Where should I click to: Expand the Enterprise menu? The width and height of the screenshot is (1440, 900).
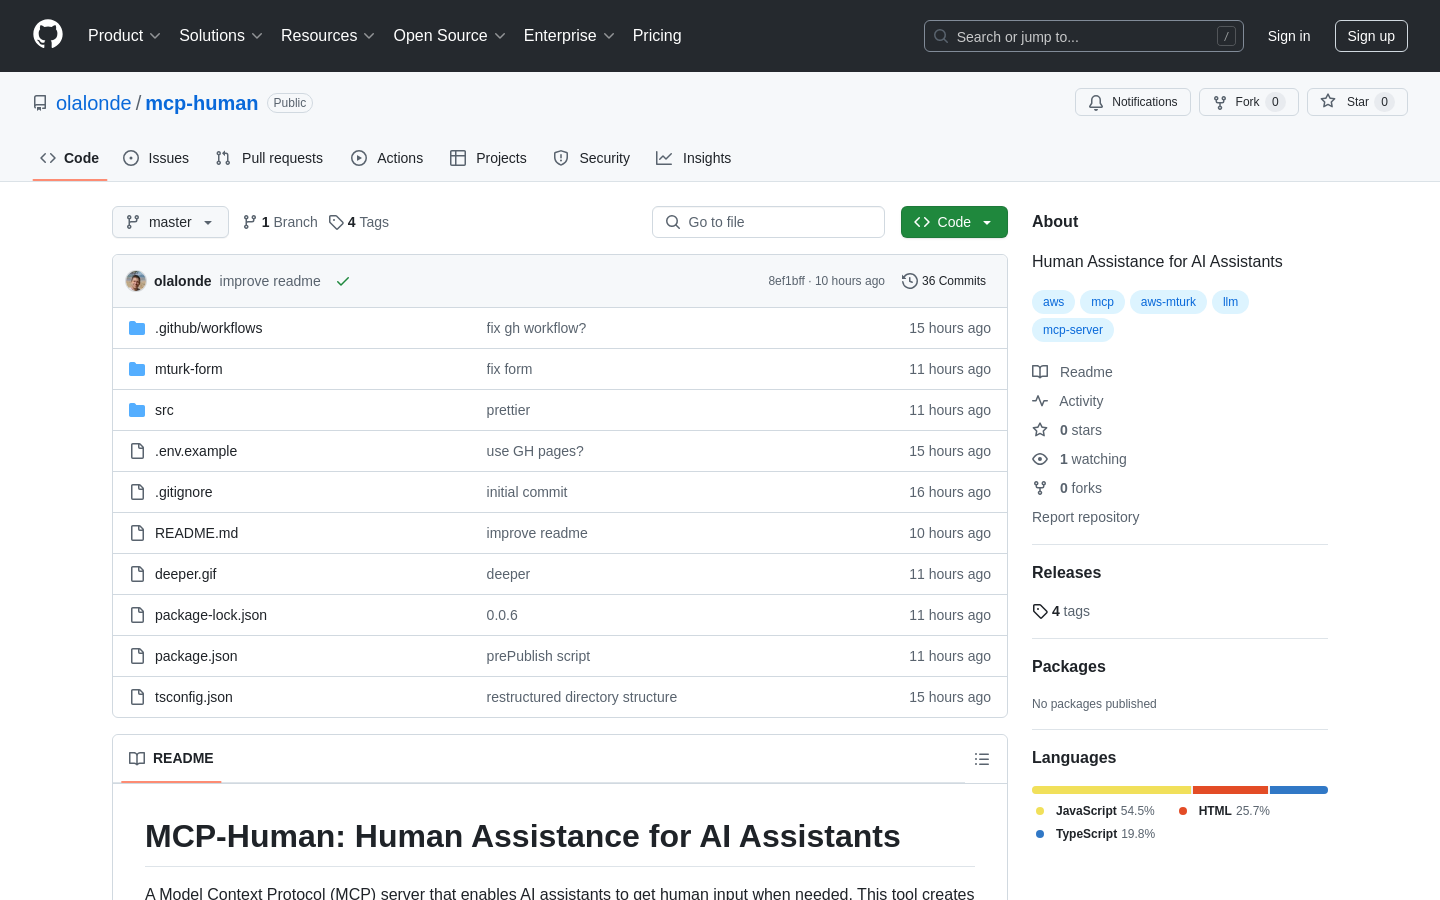[569, 36]
